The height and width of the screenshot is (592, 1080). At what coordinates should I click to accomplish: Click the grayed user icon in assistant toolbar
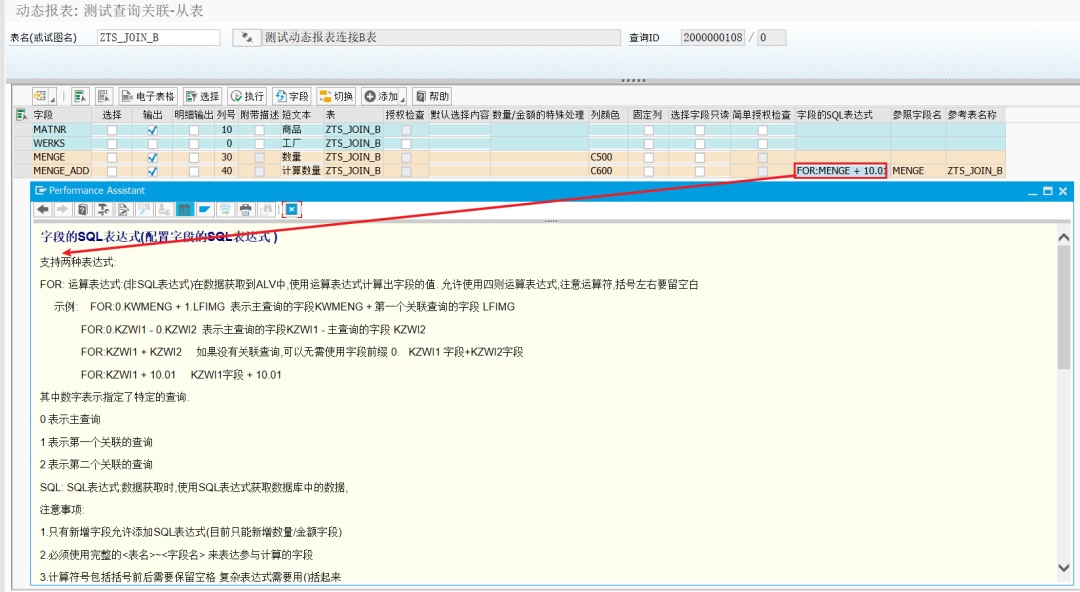(x=164, y=210)
